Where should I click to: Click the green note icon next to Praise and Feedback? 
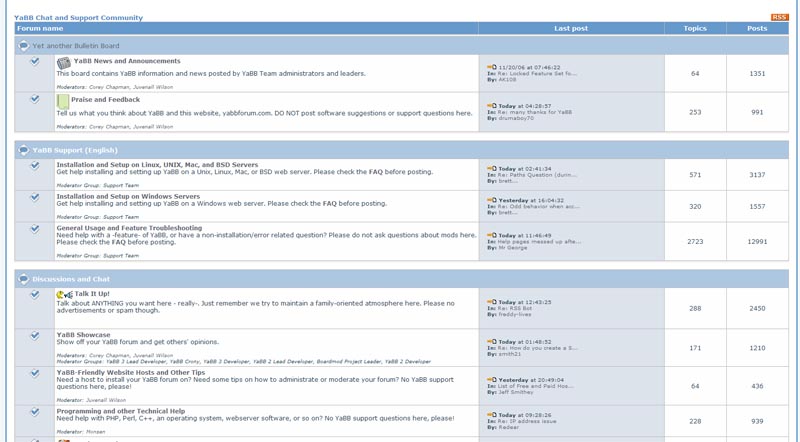(63, 102)
